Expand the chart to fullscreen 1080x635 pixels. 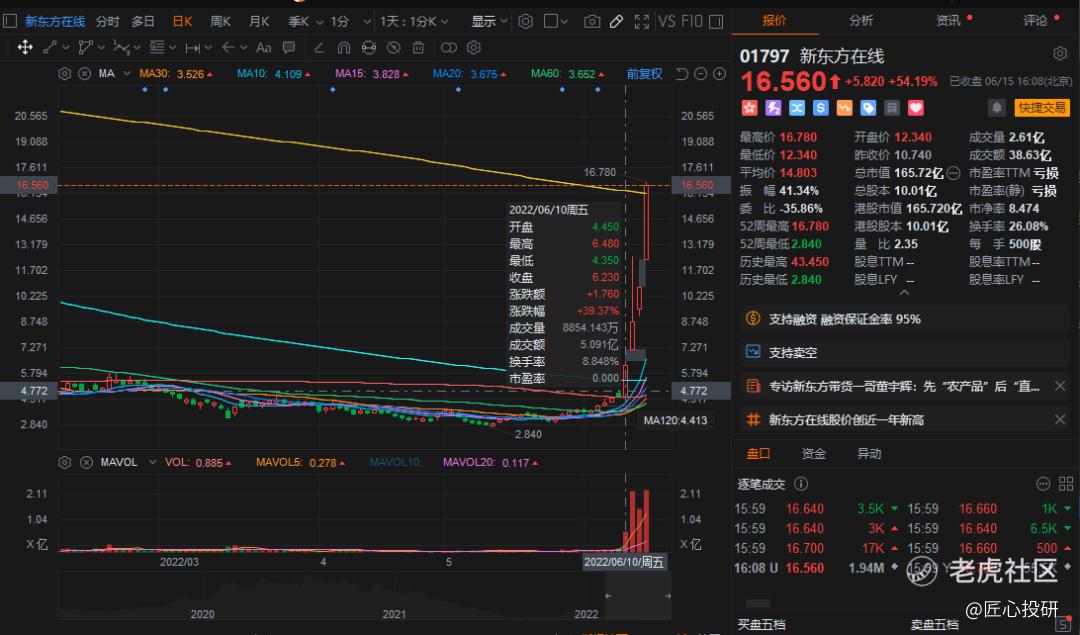click(x=642, y=22)
